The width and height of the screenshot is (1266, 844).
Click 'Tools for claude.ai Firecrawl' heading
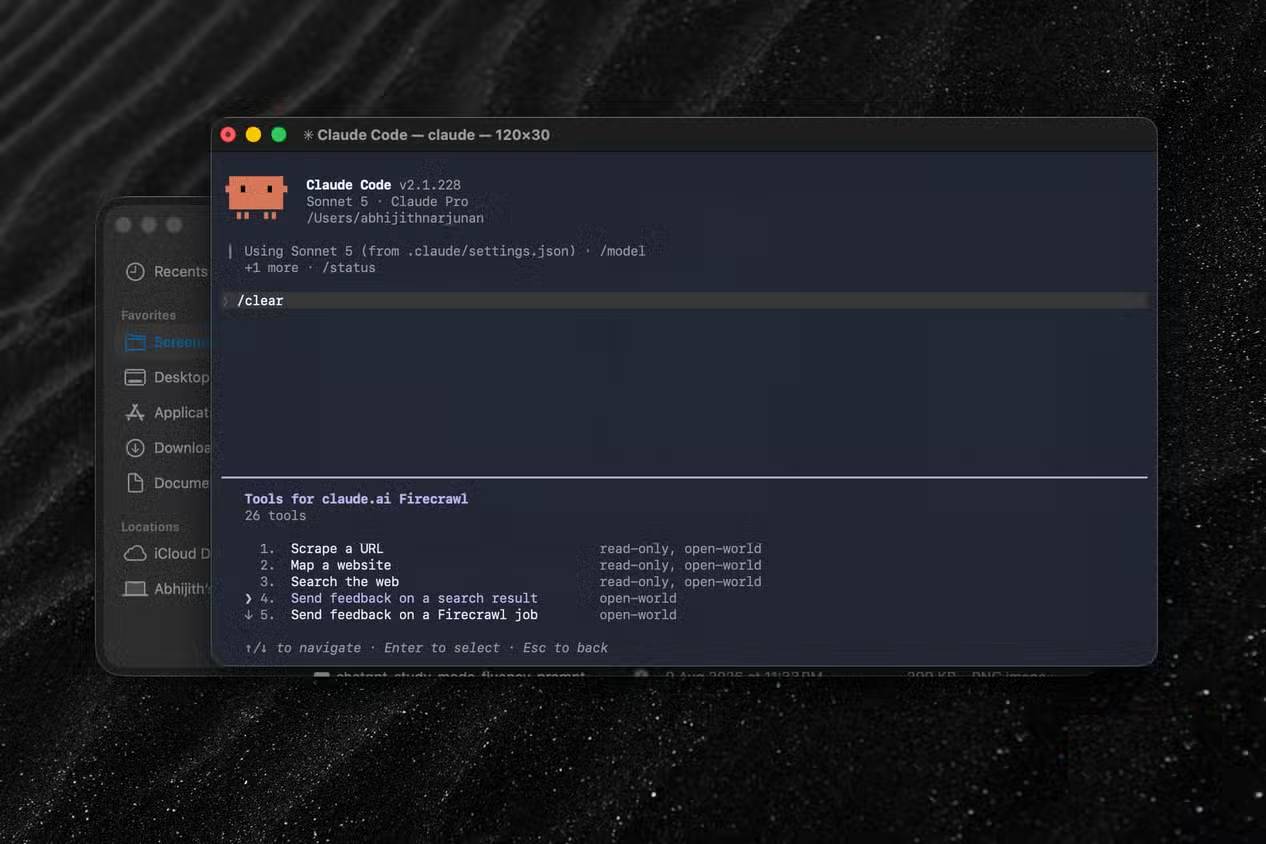click(356, 498)
